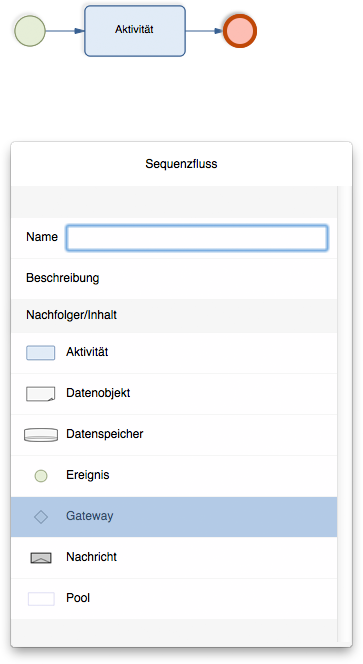Choose the Pool rectangle icon
The height and width of the screenshot is (664, 363).
41,599
